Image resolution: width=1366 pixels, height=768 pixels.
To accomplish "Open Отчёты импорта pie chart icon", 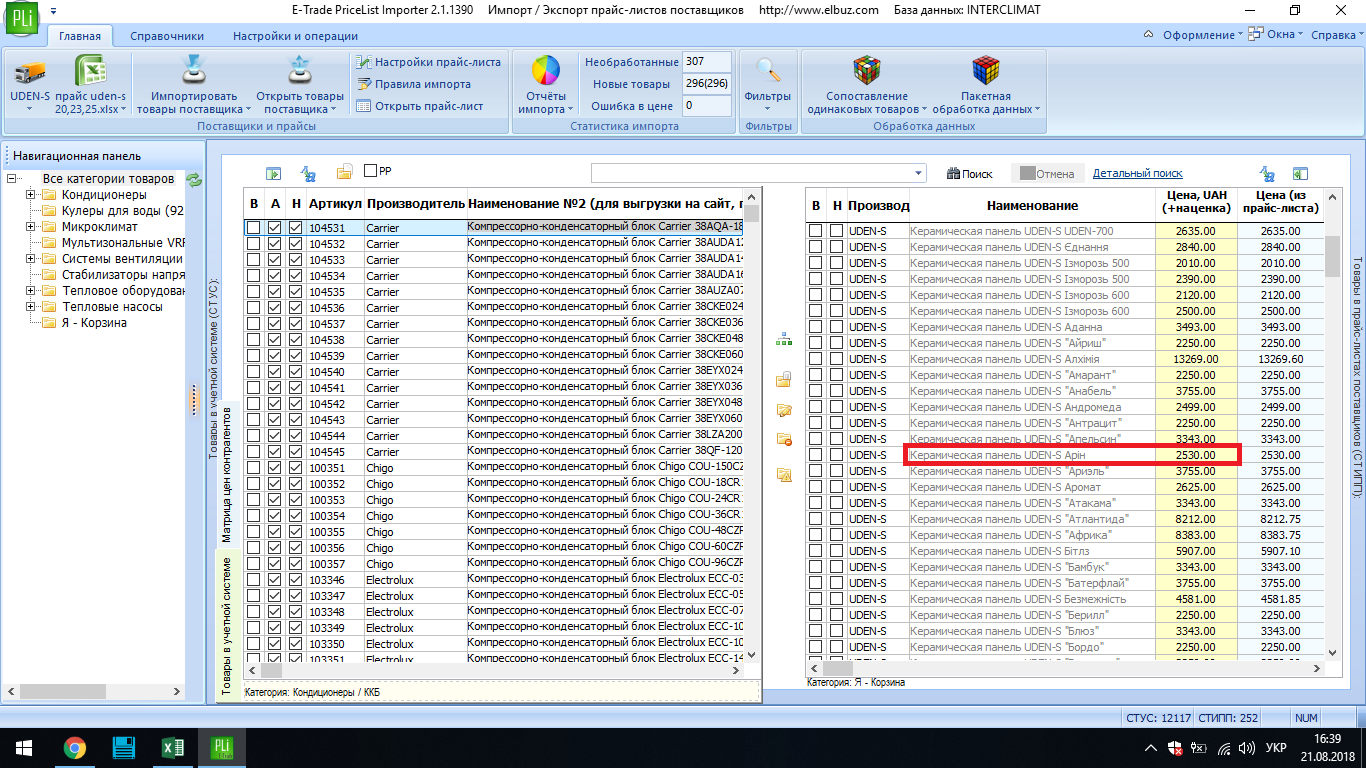I will (x=546, y=72).
